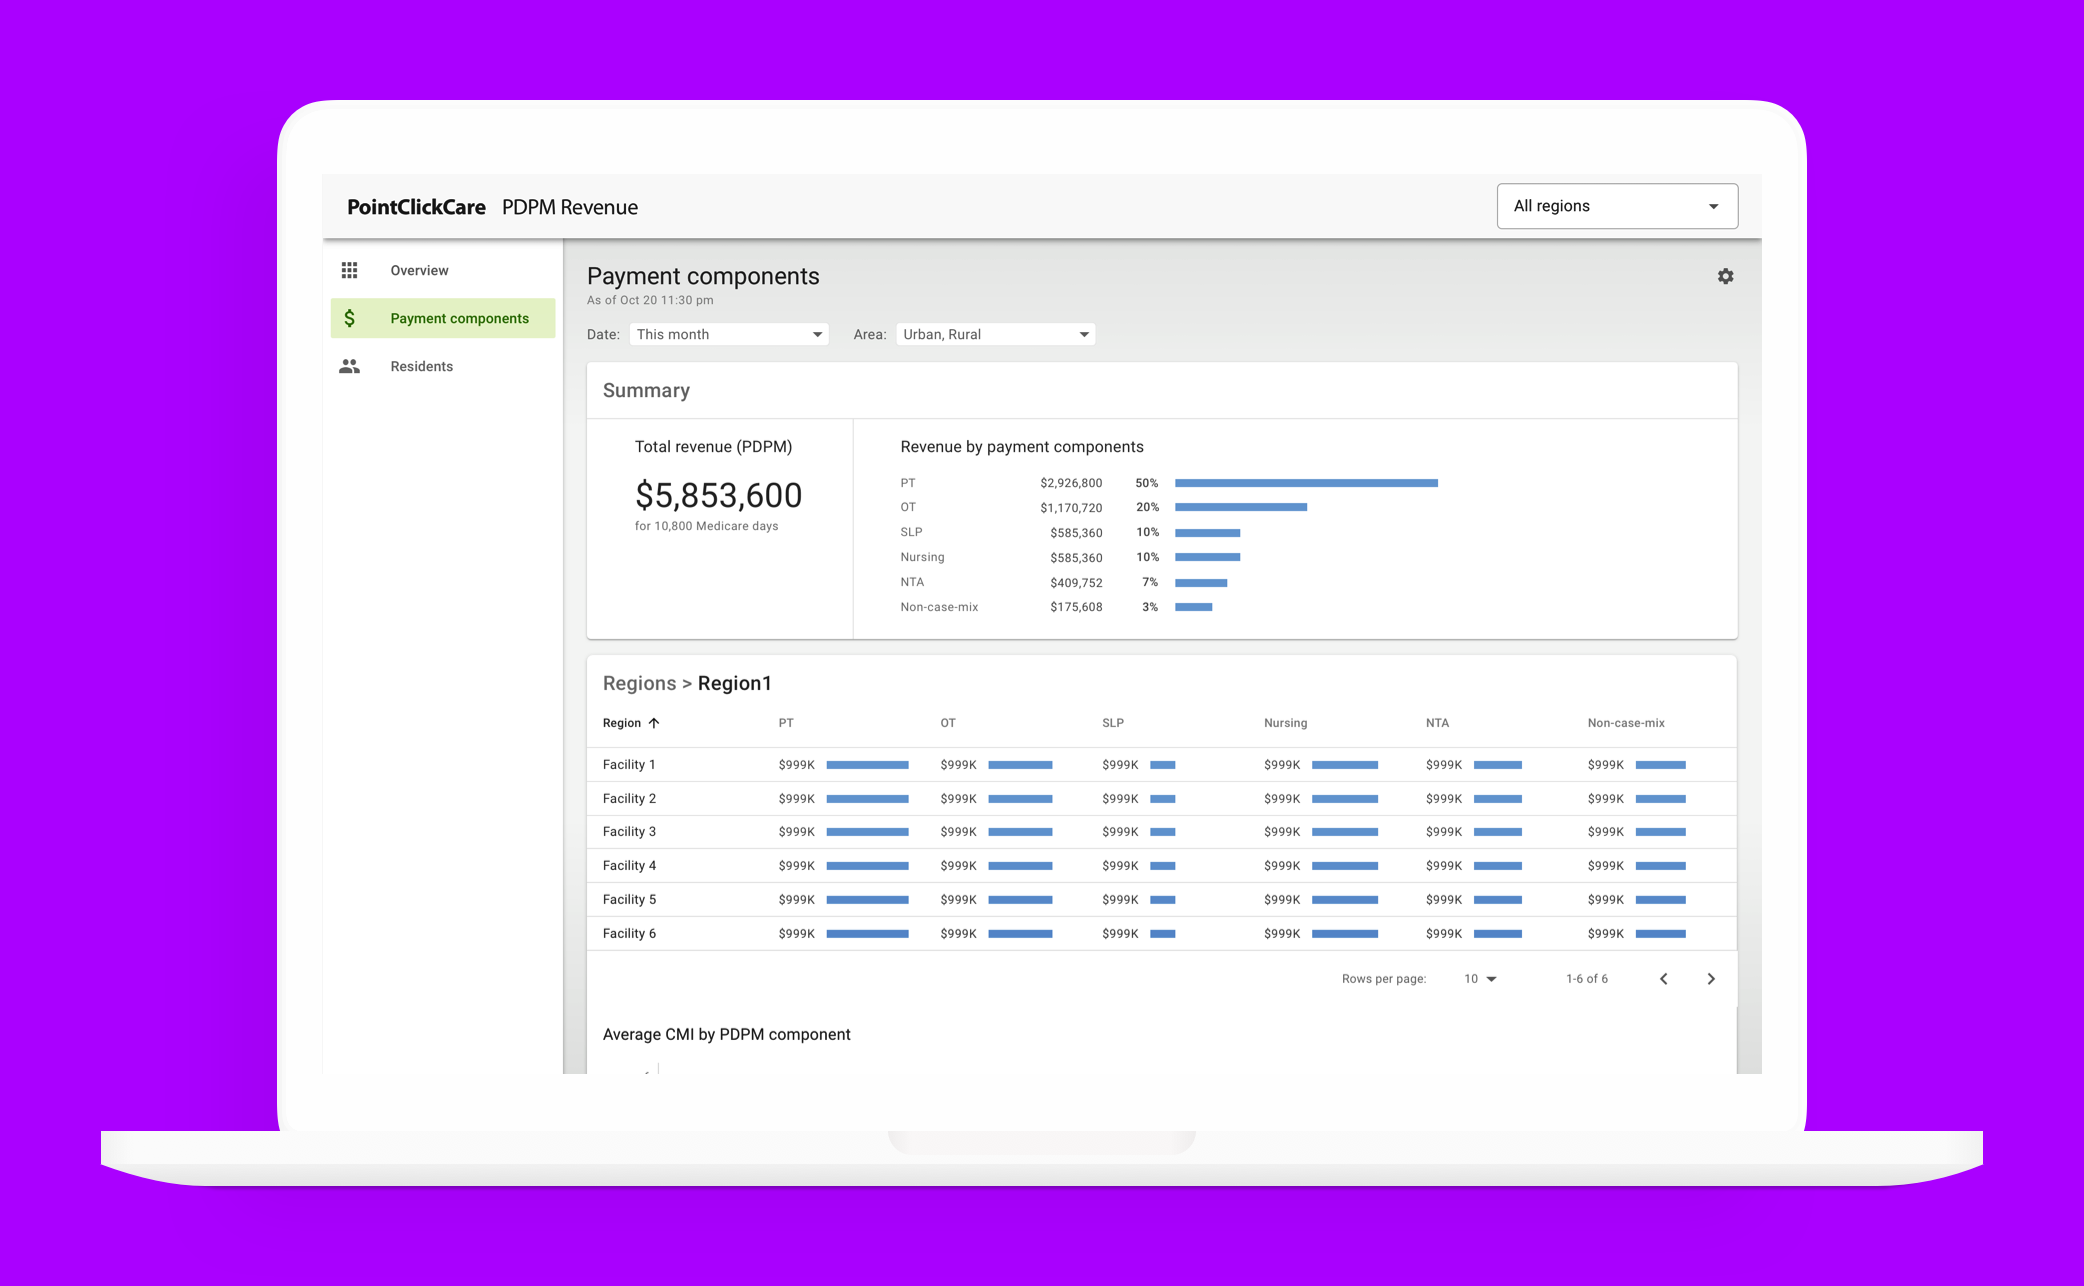Click Region1 in the breadcrumb

point(735,683)
